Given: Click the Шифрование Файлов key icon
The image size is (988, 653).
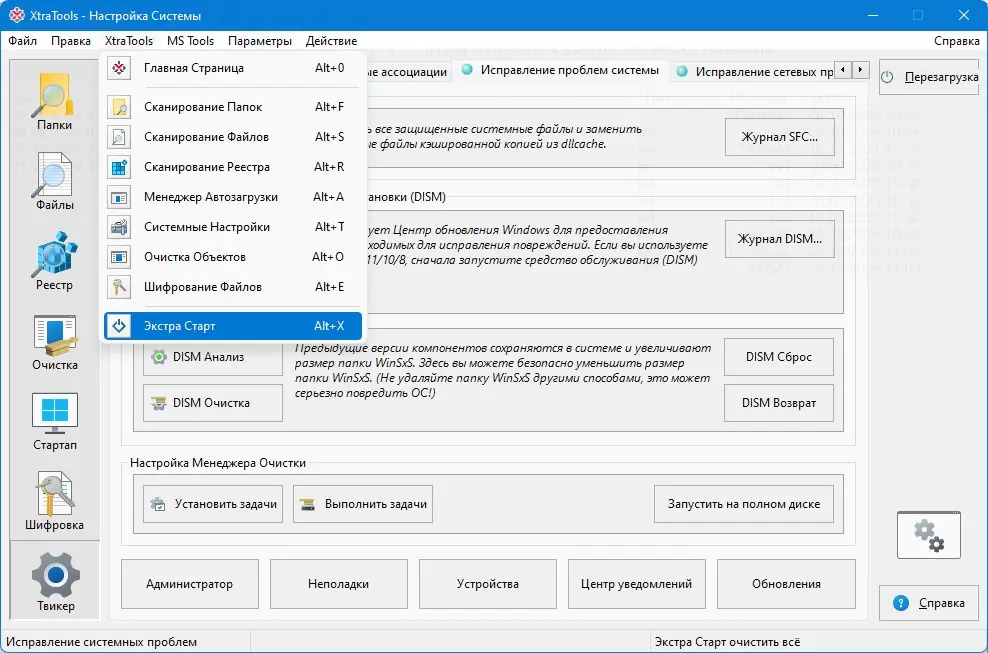Looking at the screenshot, I should tap(119, 287).
